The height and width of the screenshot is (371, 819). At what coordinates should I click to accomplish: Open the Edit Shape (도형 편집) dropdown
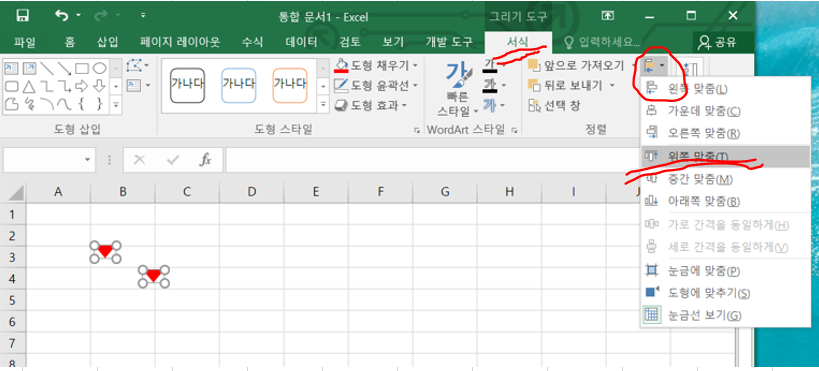[x=138, y=66]
